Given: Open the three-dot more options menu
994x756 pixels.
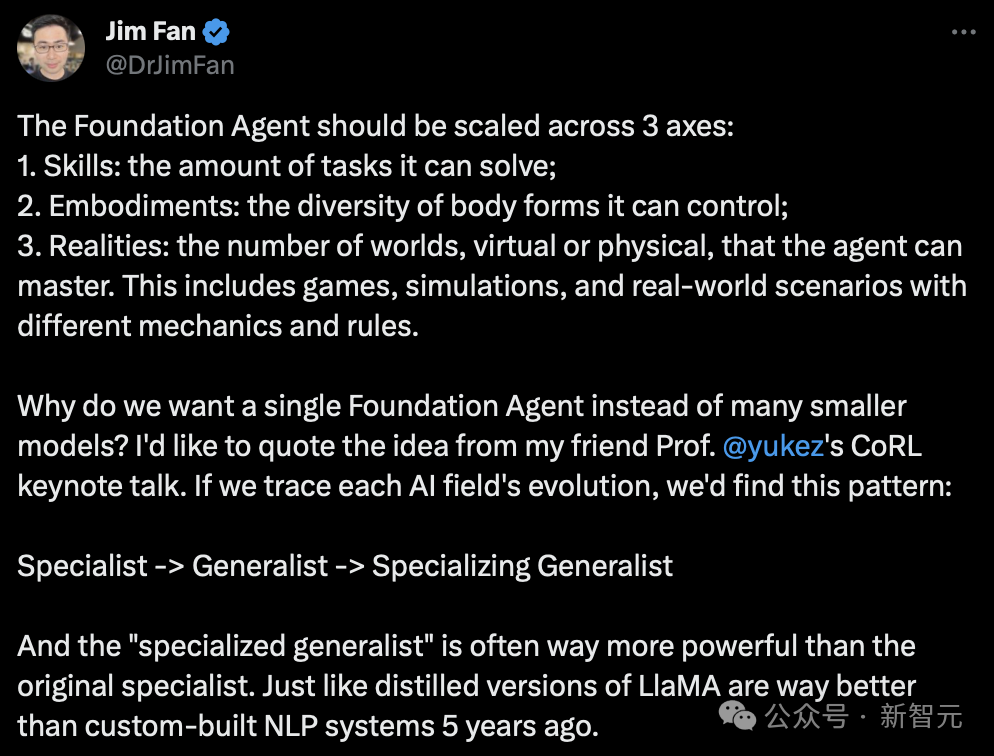Looking at the screenshot, I should tap(963, 32).
